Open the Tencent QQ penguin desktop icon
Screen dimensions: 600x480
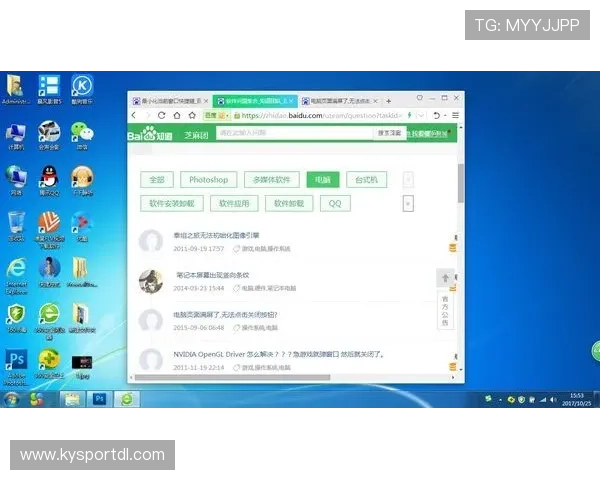(49, 181)
